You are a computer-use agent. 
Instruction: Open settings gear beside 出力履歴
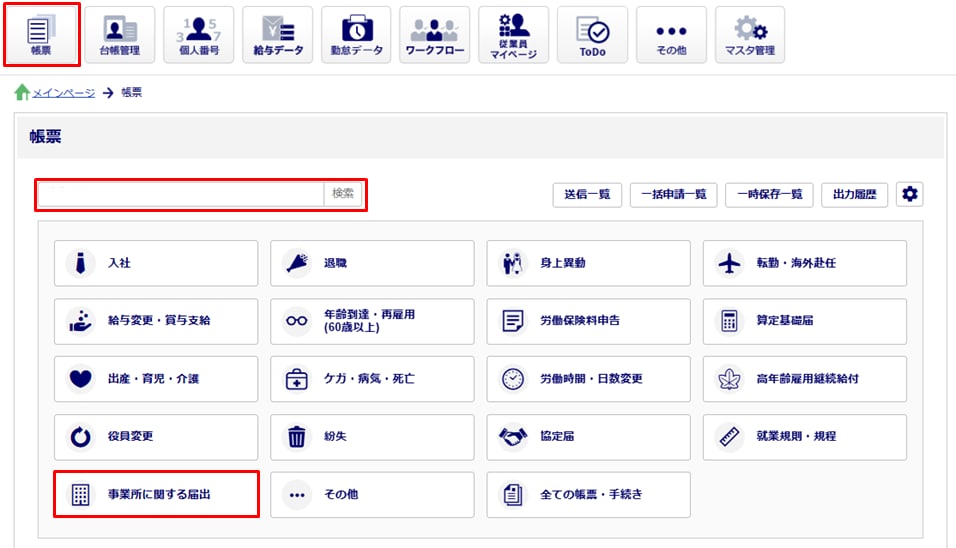(x=910, y=194)
